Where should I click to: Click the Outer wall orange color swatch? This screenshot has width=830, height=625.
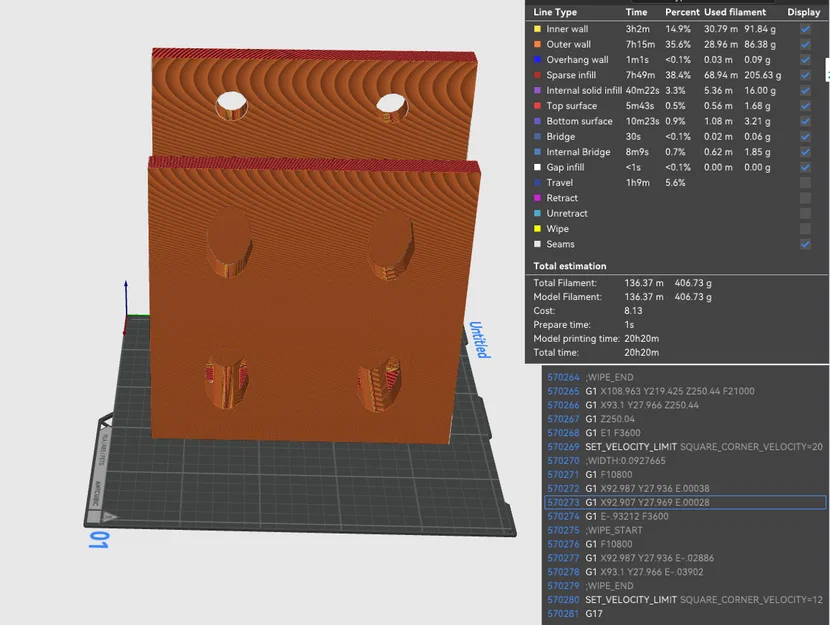[x=537, y=44]
